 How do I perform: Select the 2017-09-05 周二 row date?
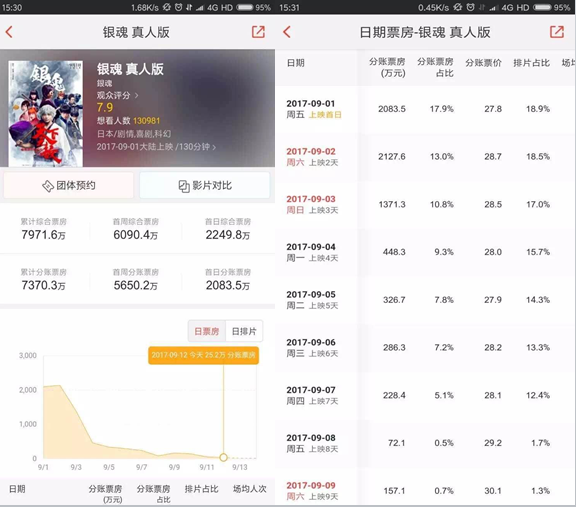tap(312, 300)
